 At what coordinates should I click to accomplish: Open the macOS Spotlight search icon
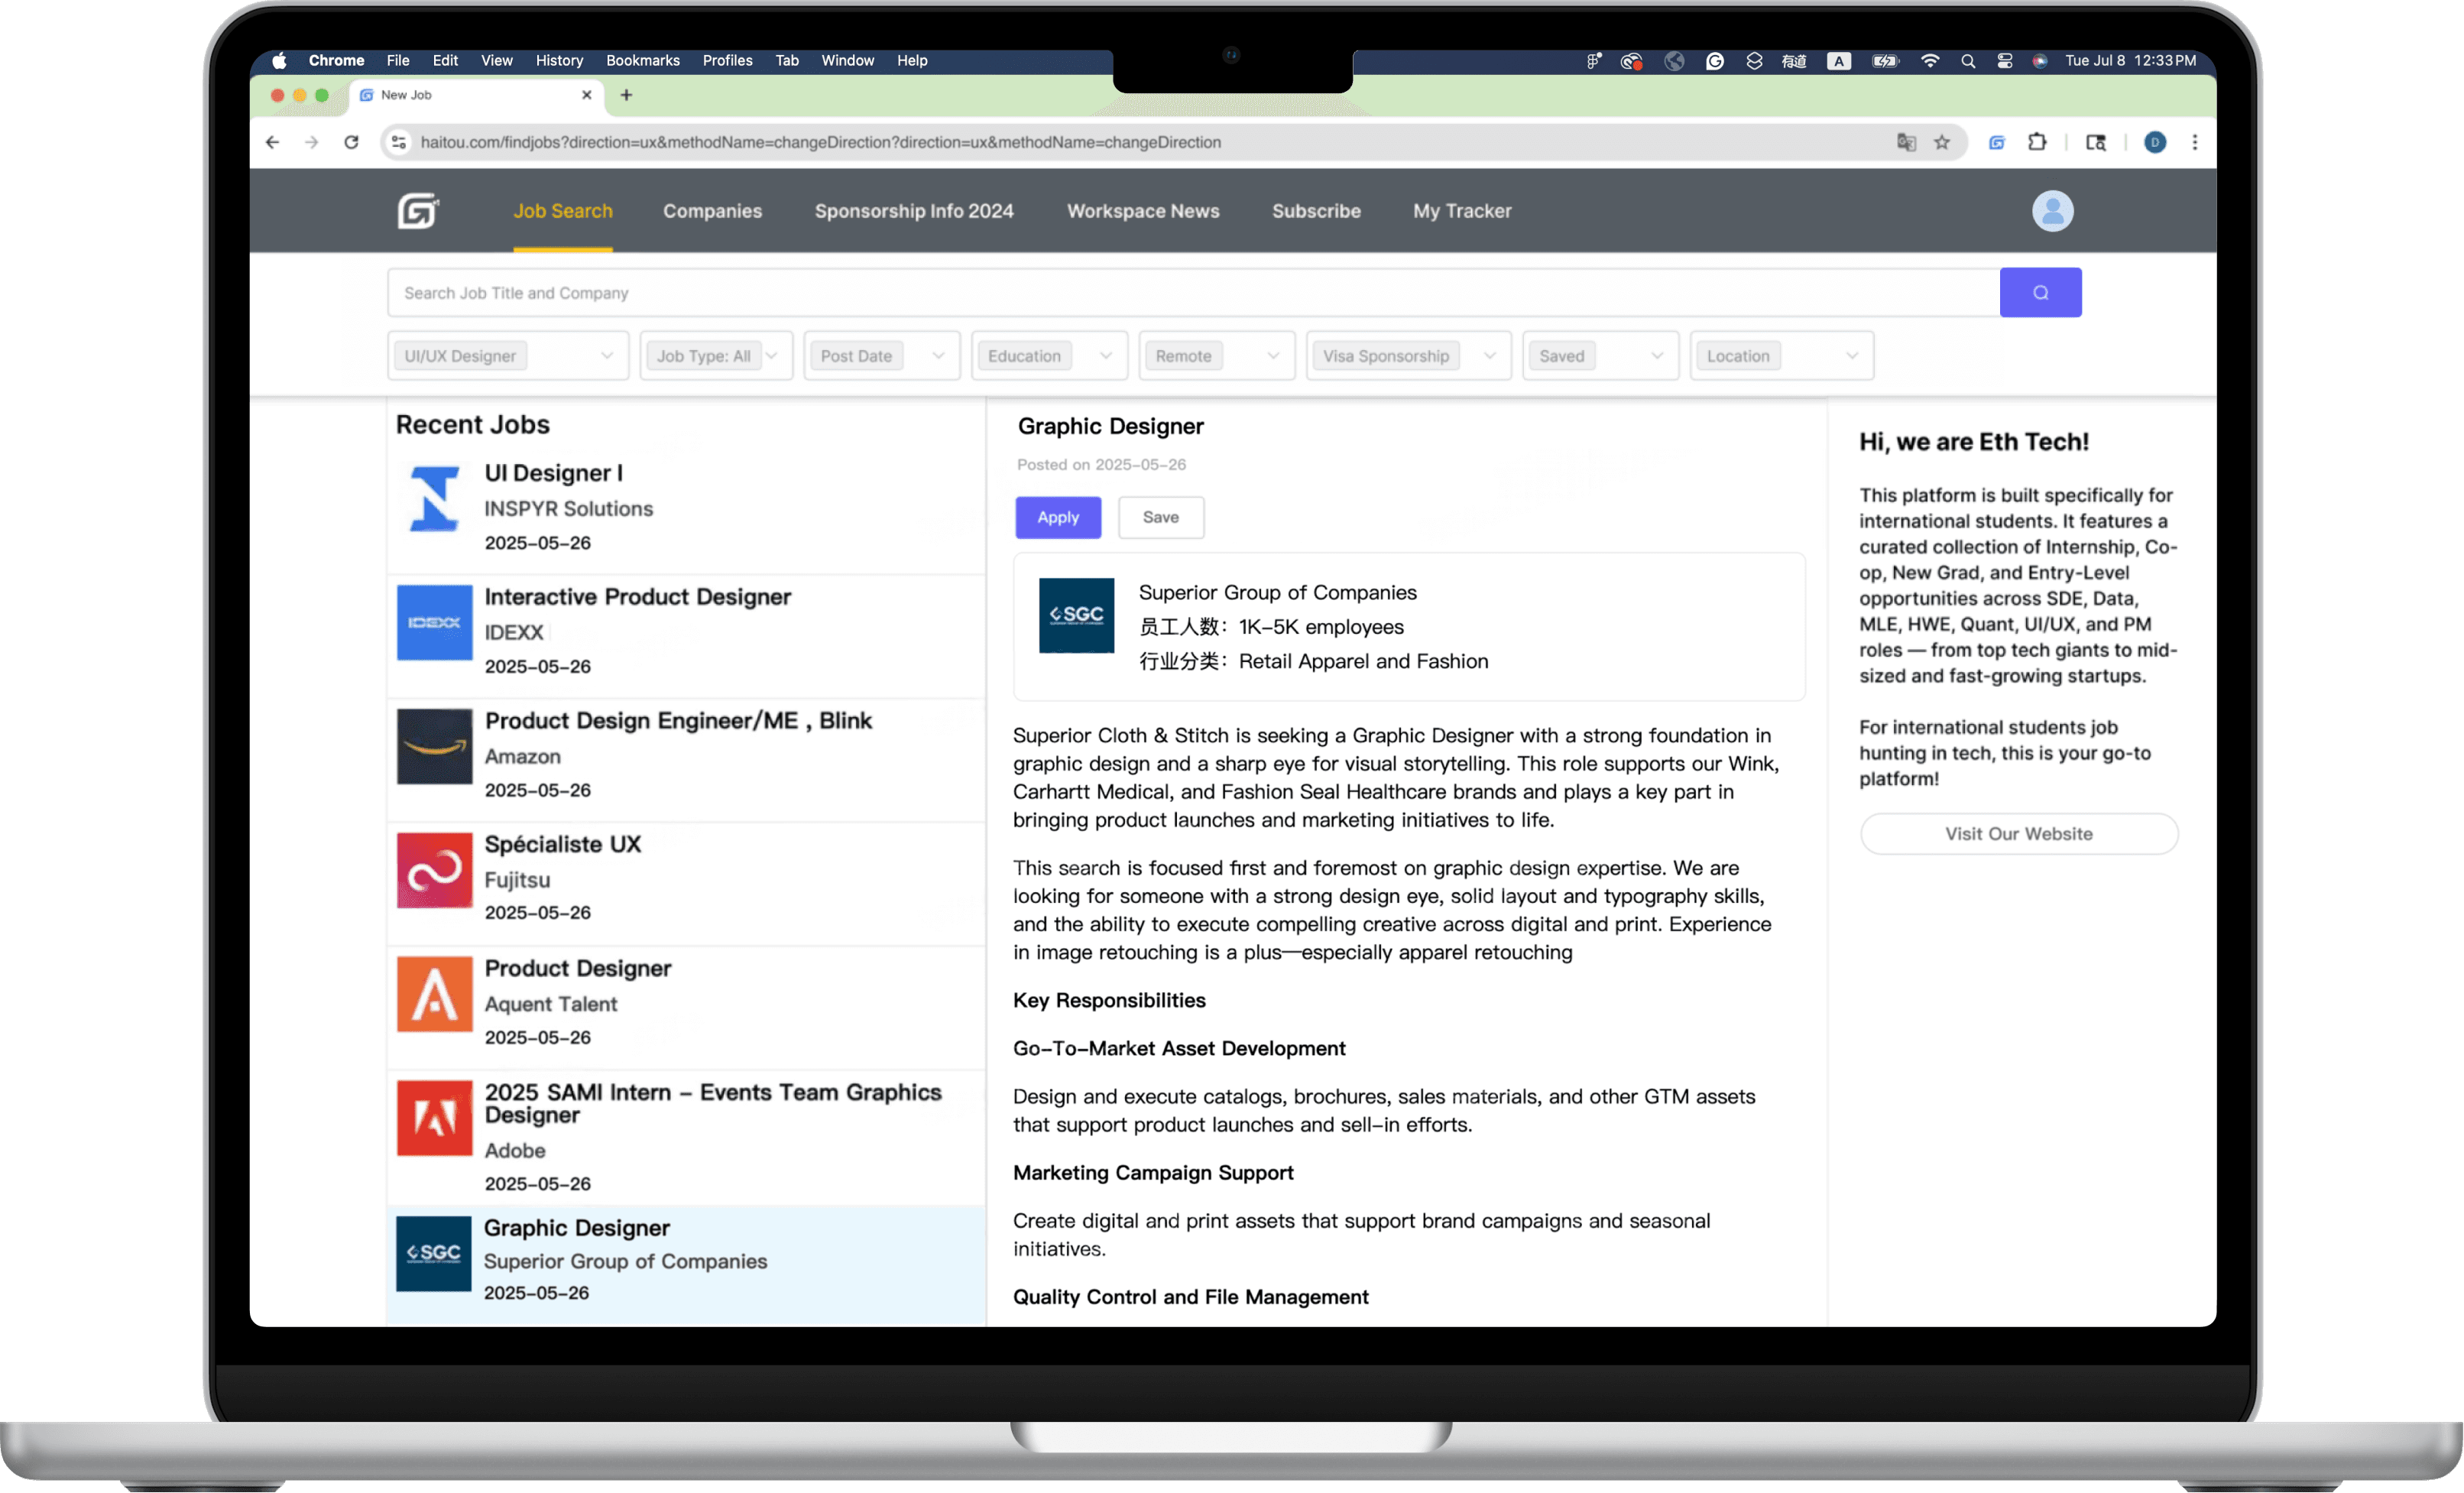coord(1967,61)
